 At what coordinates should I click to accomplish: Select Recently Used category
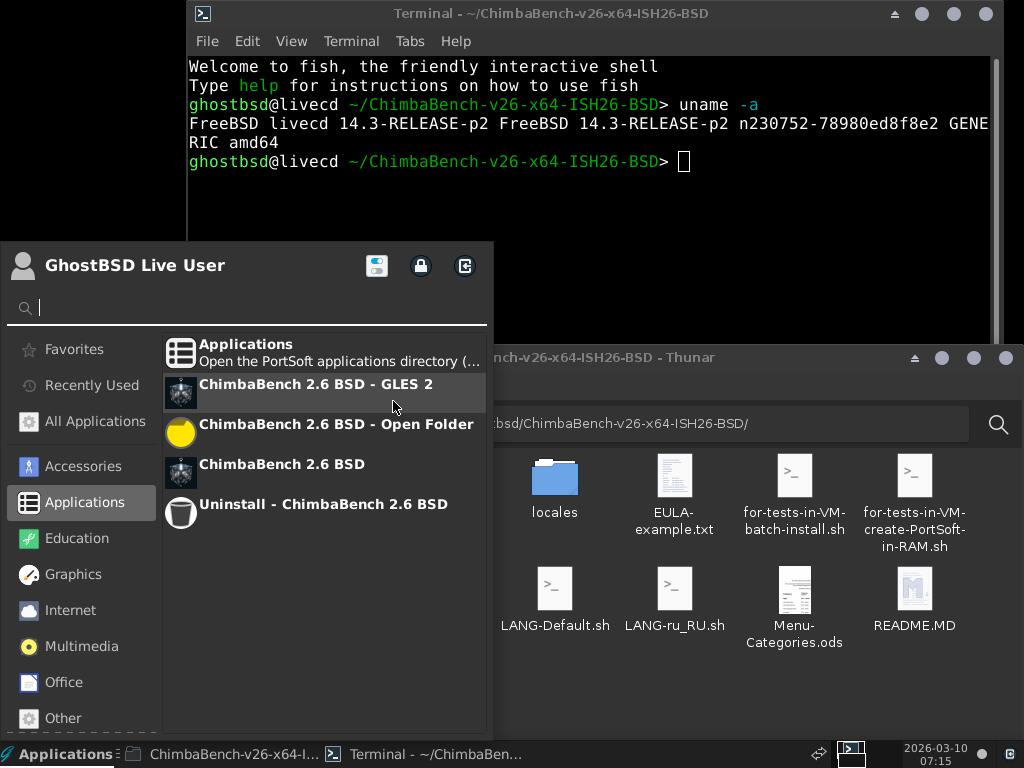click(82, 385)
